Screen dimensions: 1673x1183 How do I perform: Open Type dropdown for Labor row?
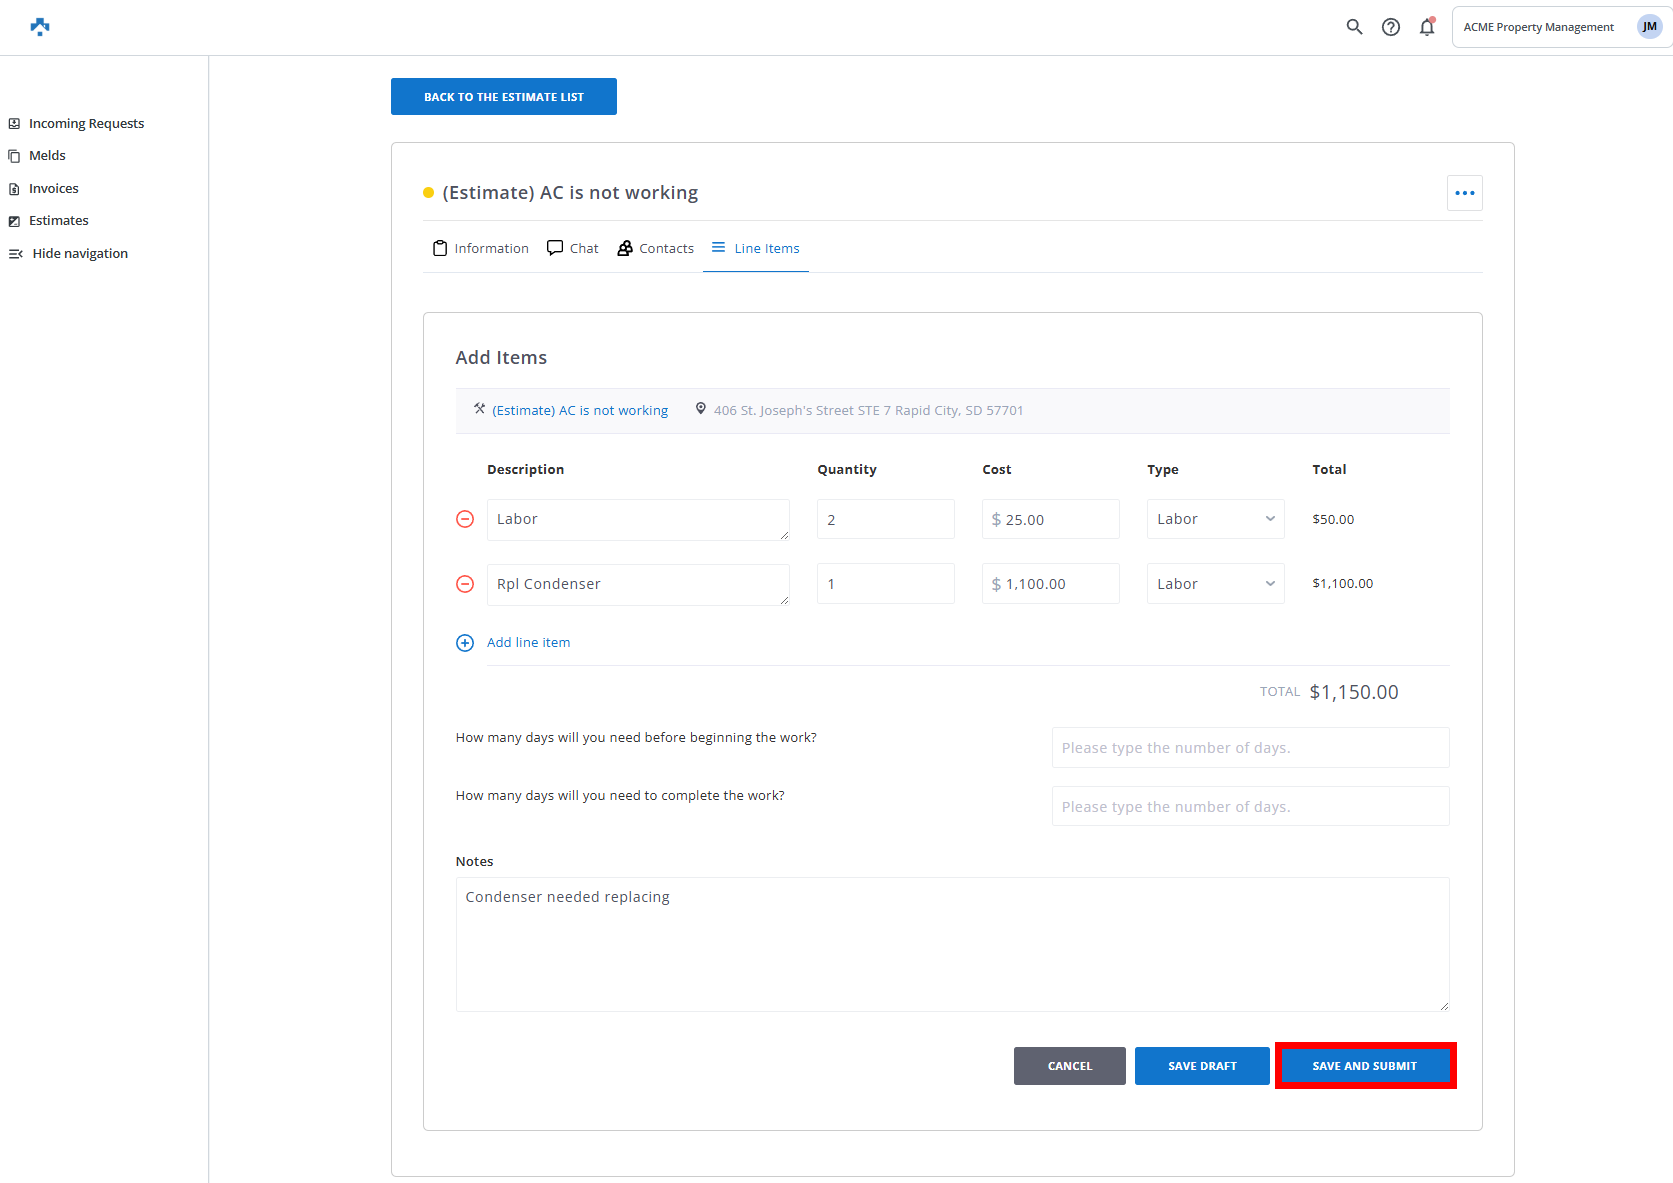tap(1215, 519)
